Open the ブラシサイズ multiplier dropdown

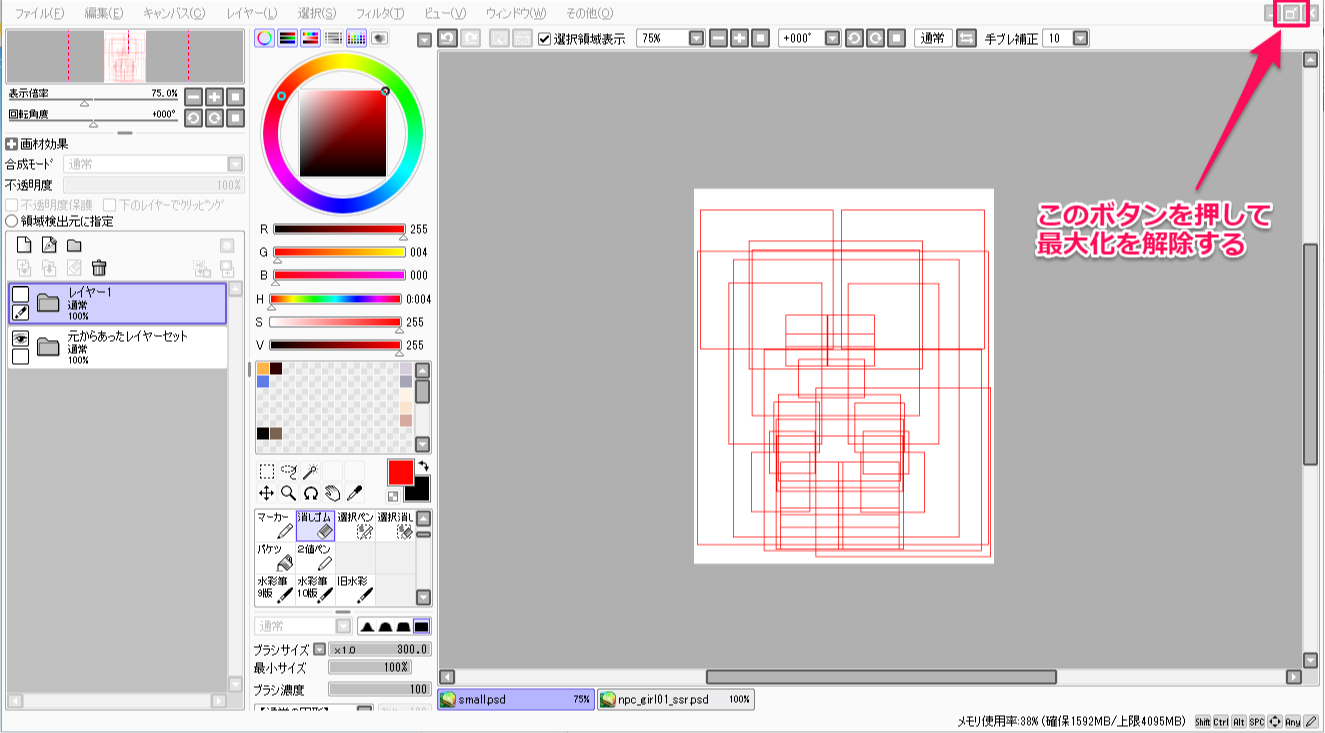pyautogui.click(x=319, y=649)
